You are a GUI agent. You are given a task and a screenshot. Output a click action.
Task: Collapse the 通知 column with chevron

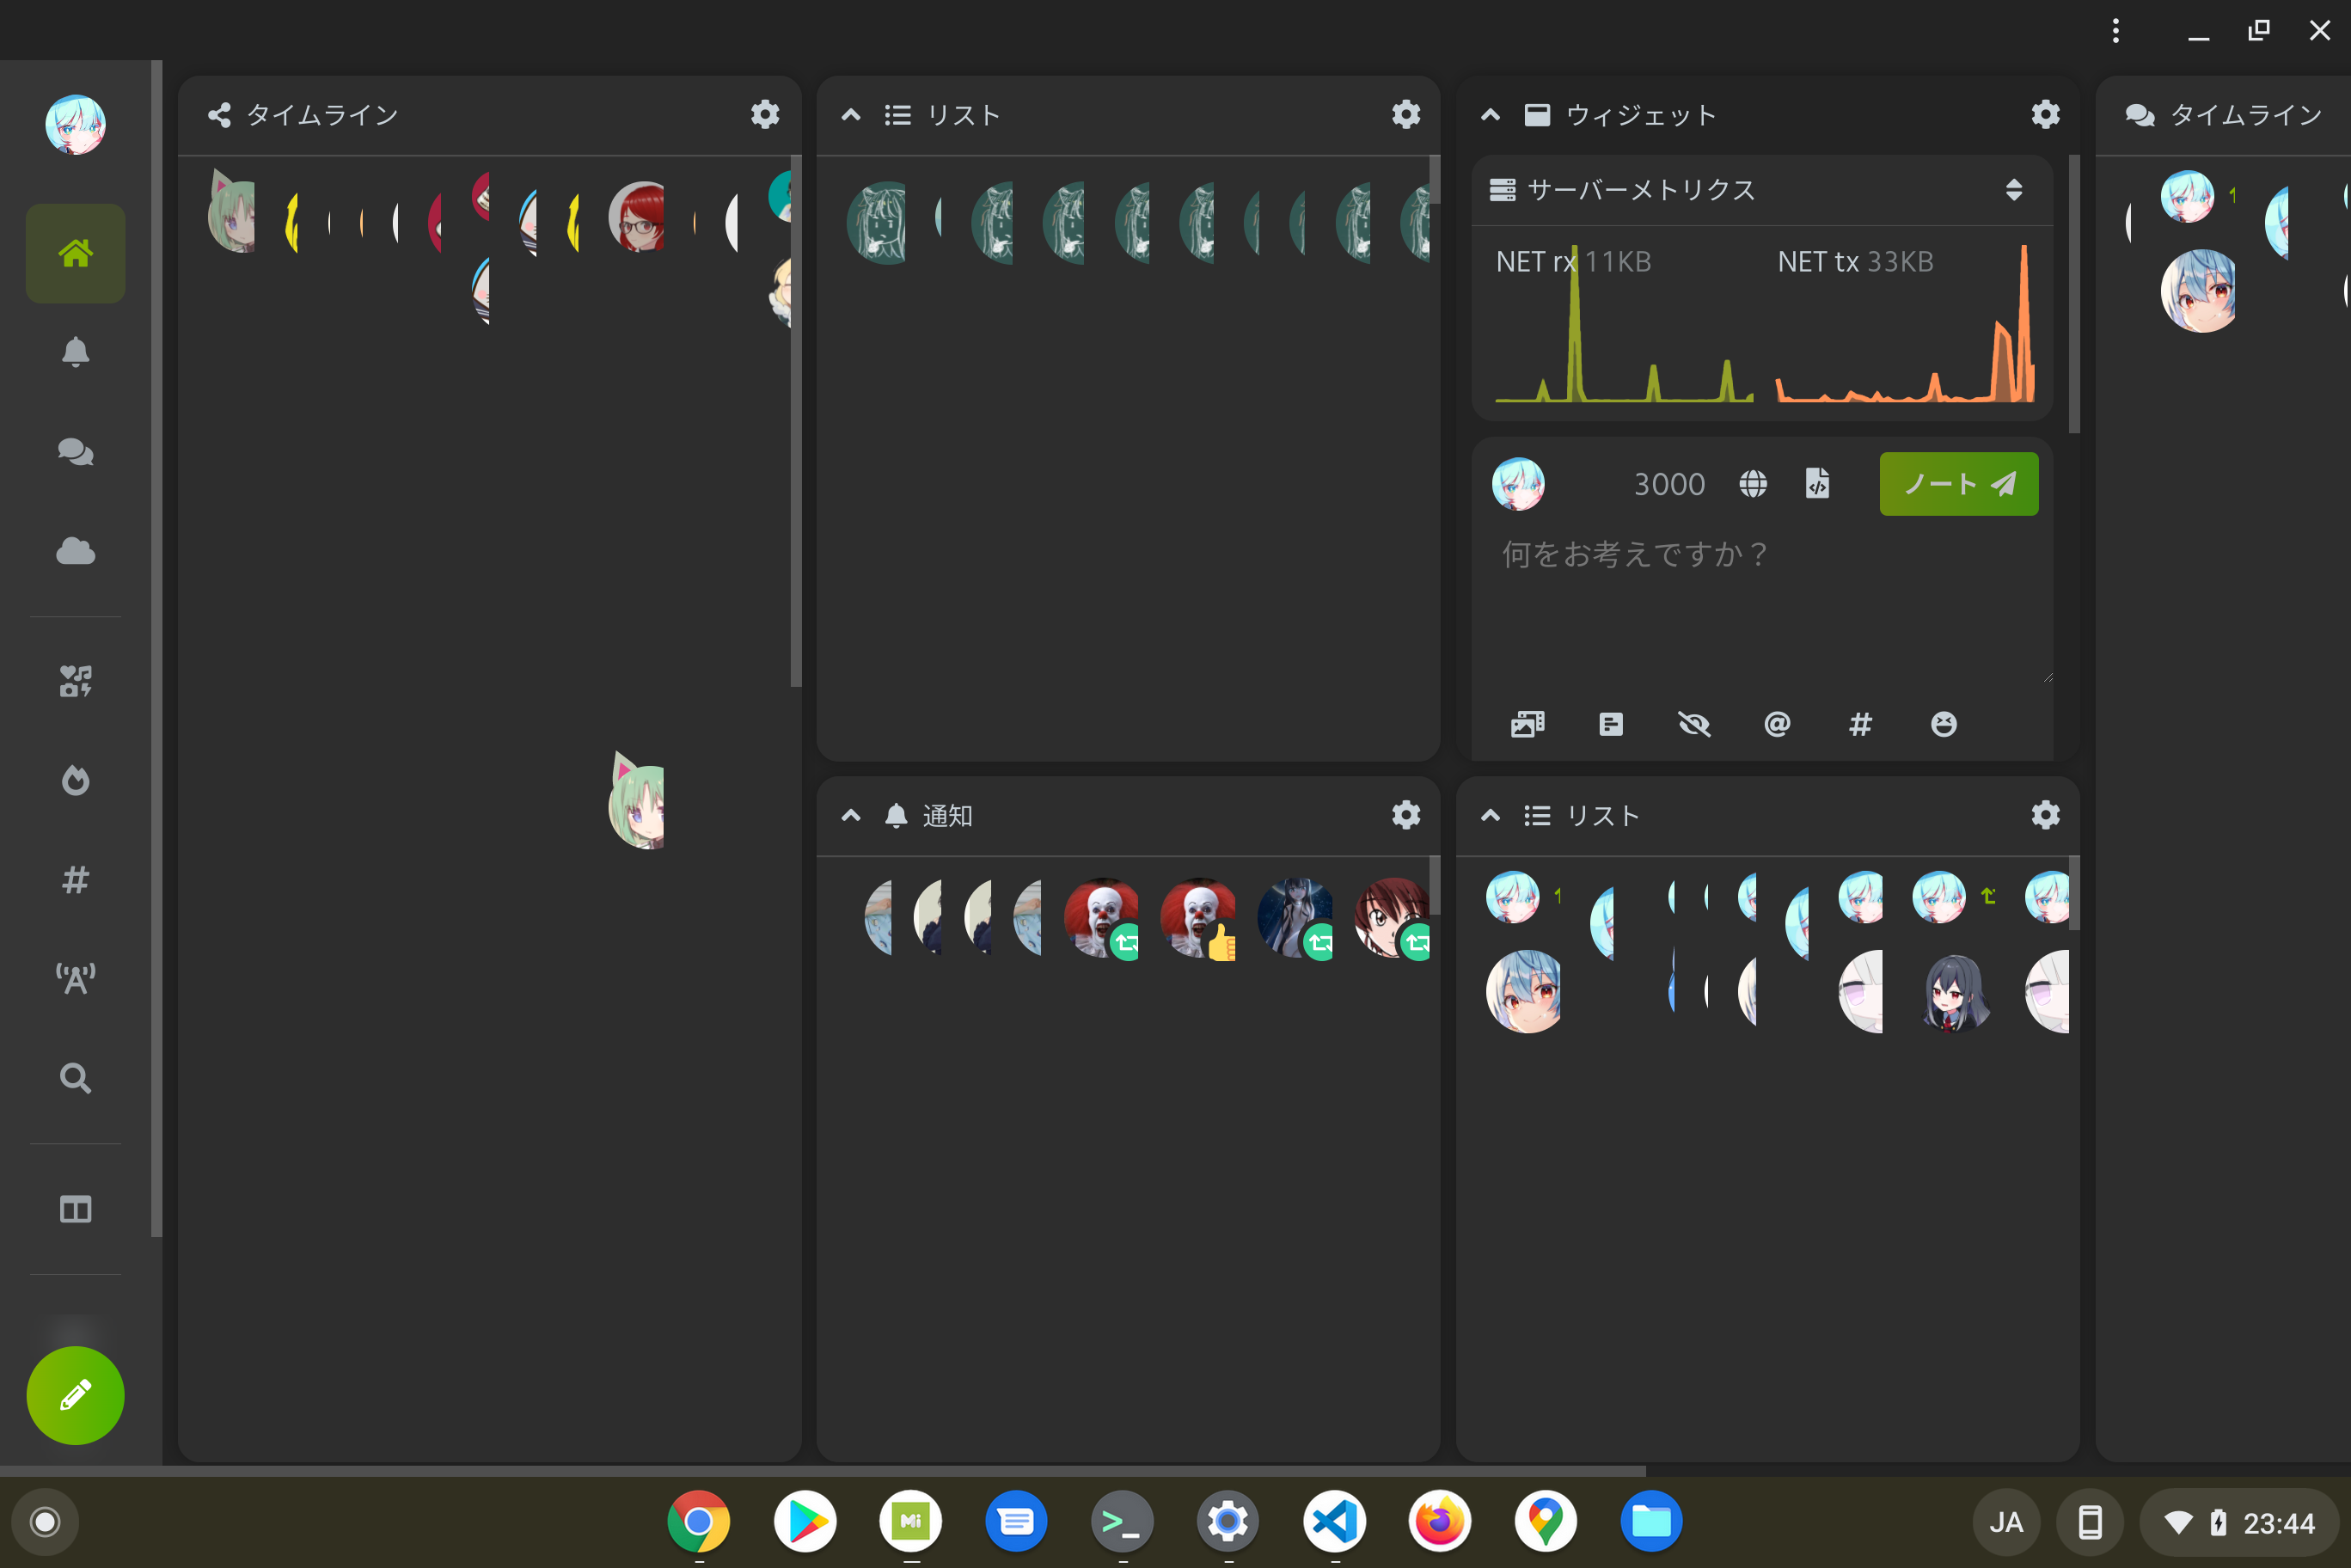pyautogui.click(x=851, y=815)
